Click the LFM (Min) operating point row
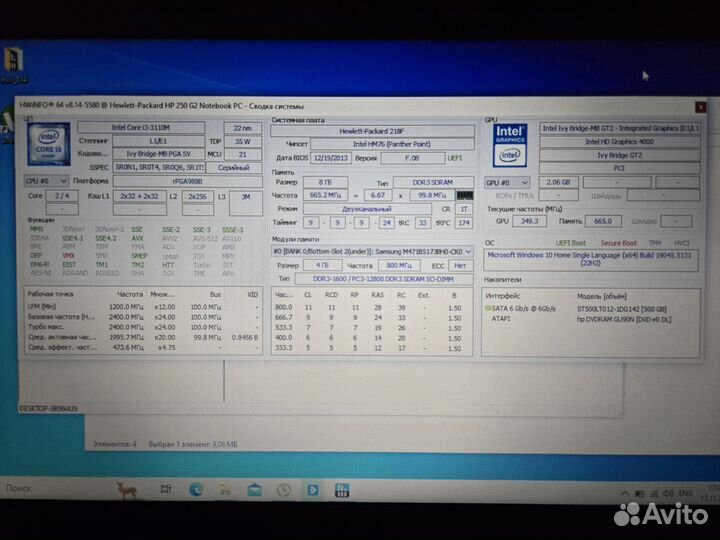The height and width of the screenshot is (540, 720). pyautogui.click(x=143, y=307)
